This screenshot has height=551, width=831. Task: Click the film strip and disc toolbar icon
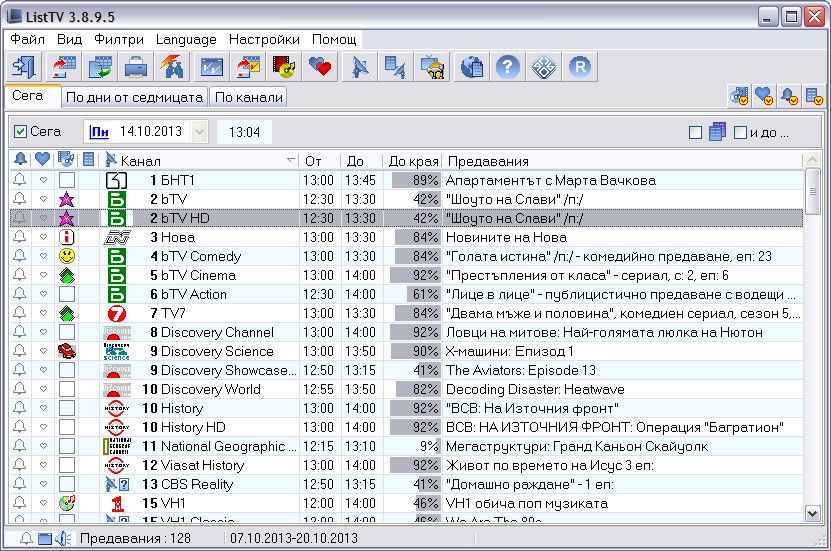click(284, 67)
